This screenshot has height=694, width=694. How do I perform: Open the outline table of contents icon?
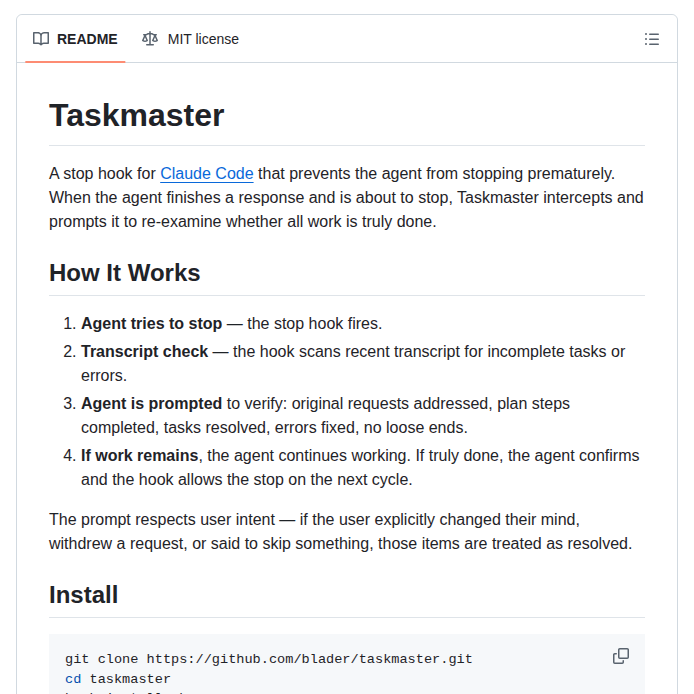click(652, 39)
